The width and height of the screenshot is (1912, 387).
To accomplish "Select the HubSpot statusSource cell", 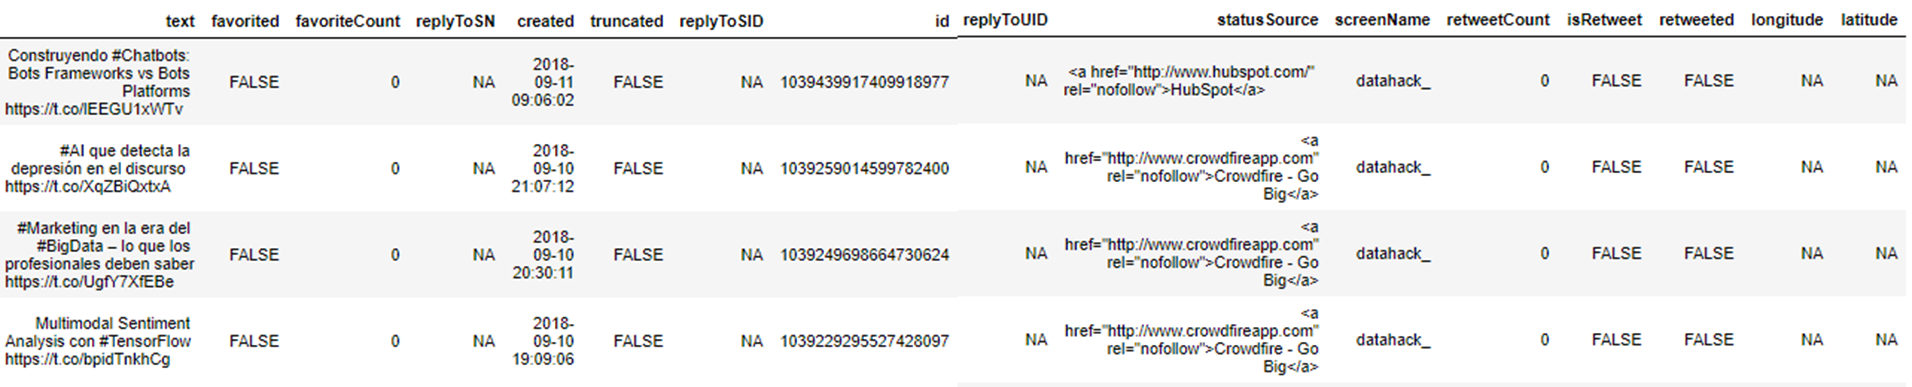I will point(1189,81).
